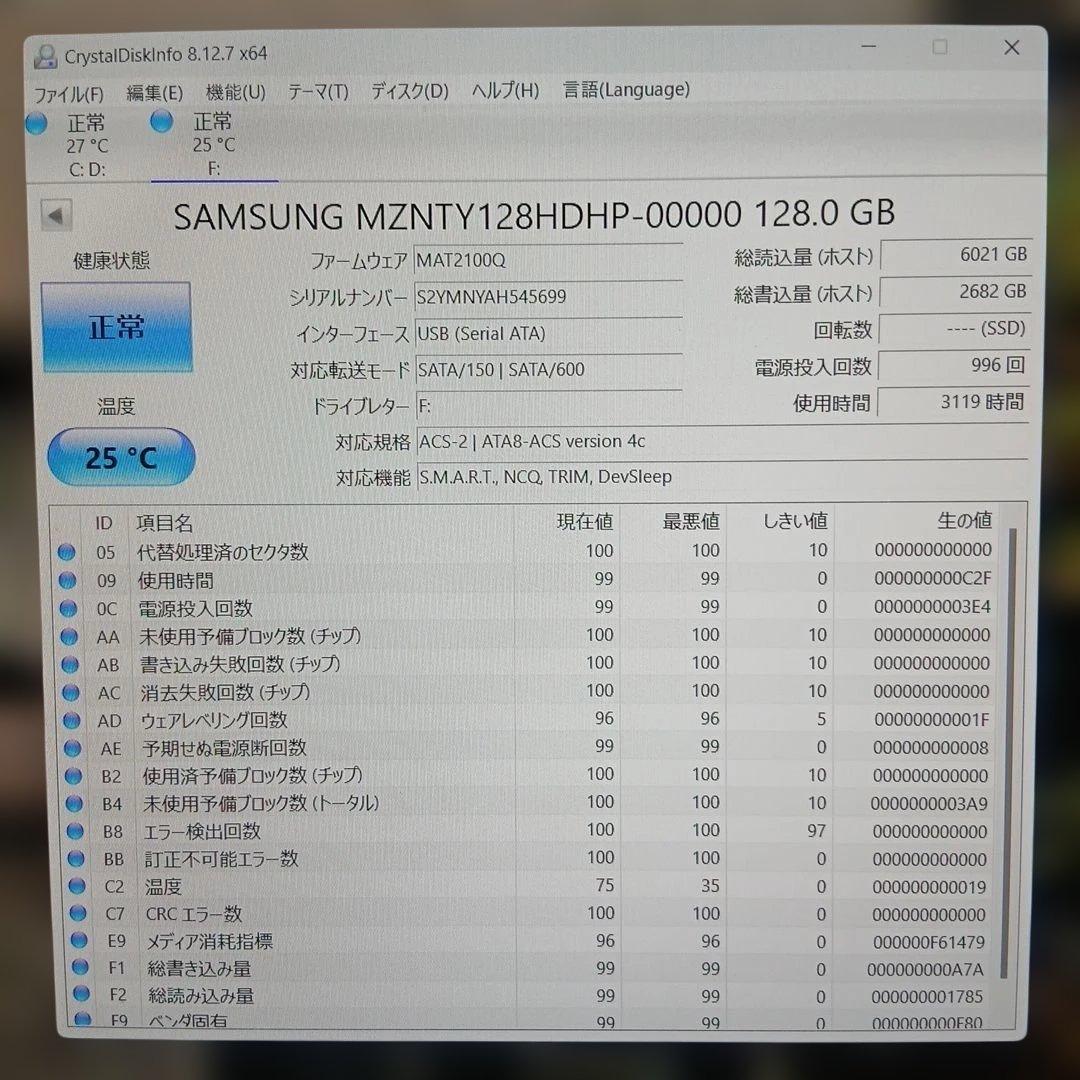Click the CrystalDiskInfo application icon in titlebar
This screenshot has height=1080, width=1080.
tap(44, 55)
